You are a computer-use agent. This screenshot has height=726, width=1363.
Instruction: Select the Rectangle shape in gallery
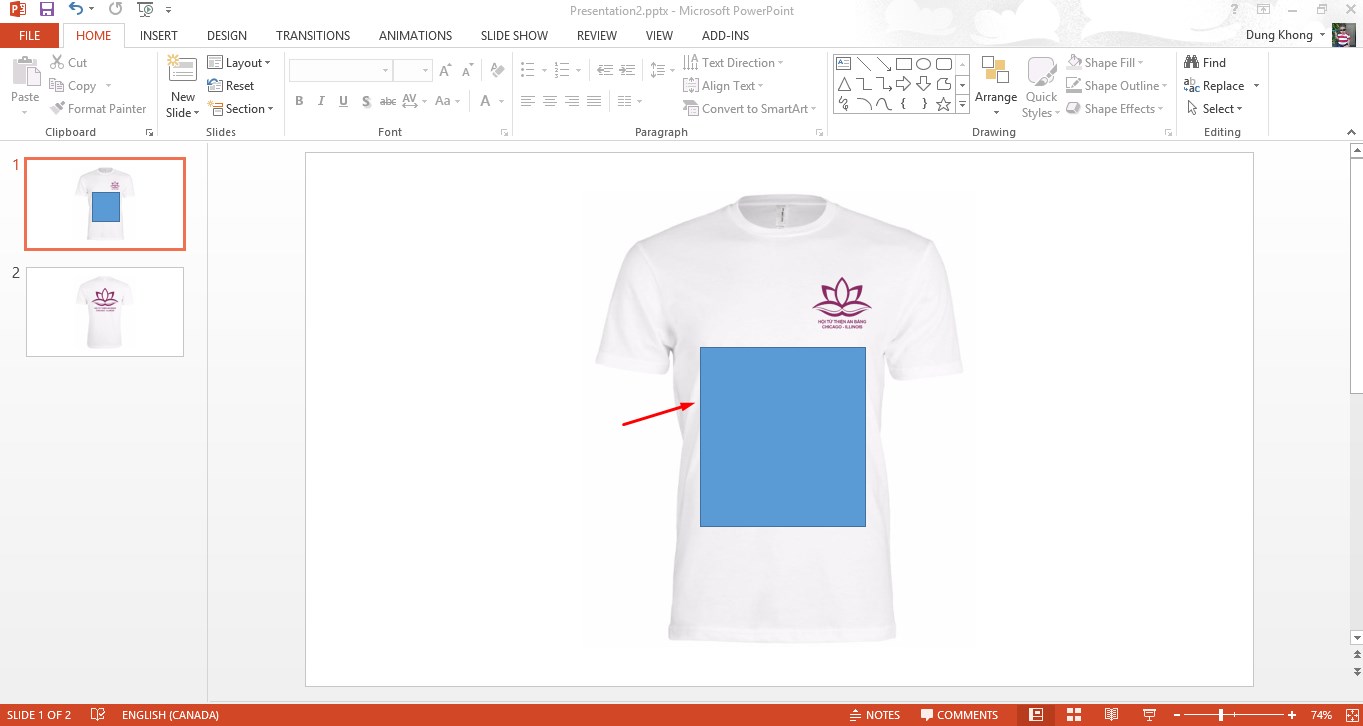(903, 63)
